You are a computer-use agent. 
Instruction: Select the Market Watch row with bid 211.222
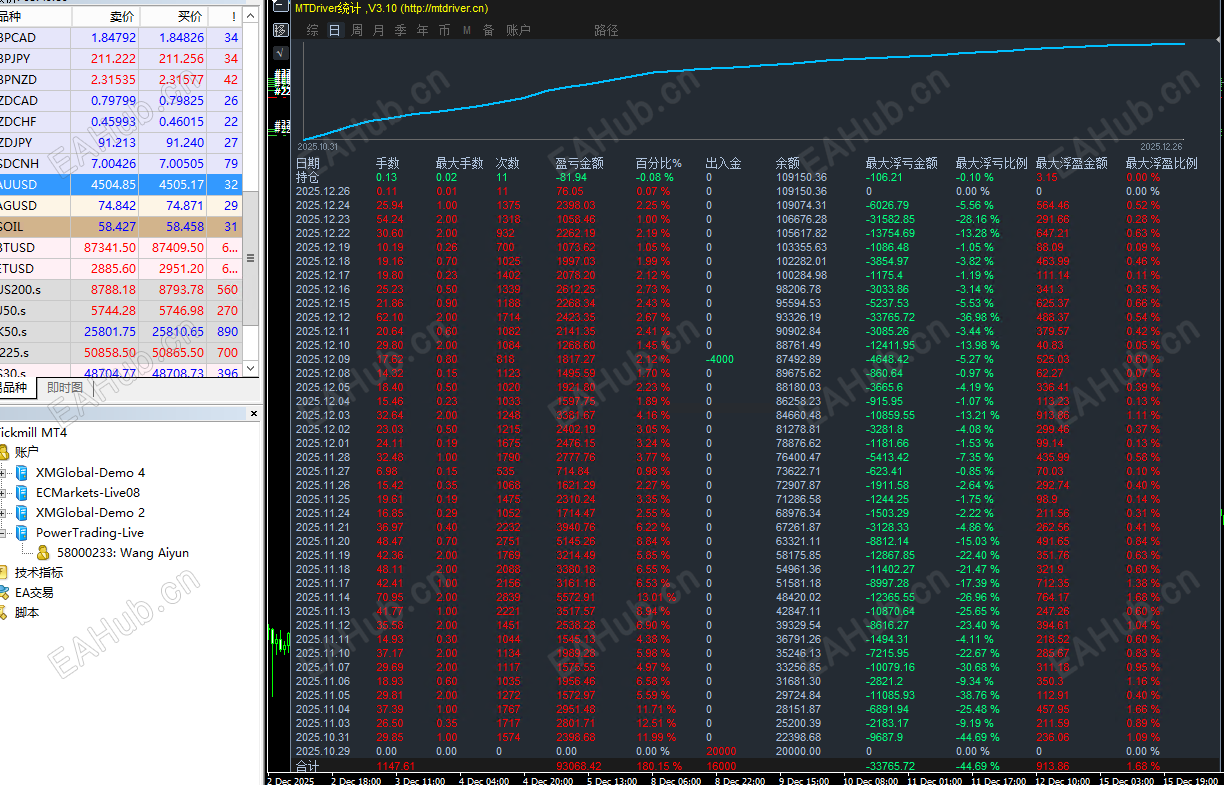[122, 58]
